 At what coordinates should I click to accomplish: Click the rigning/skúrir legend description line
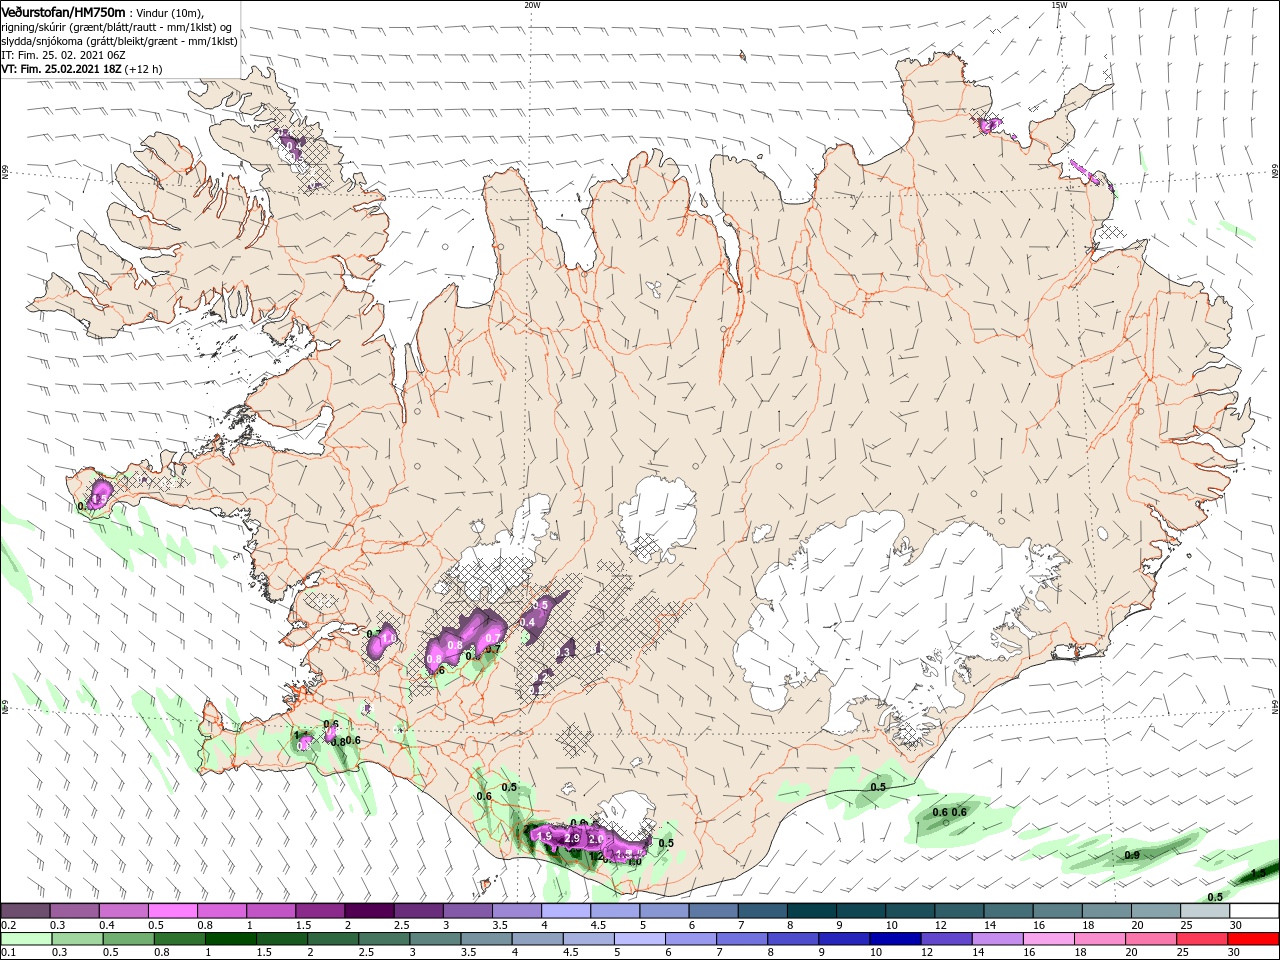(x=117, y=27)
